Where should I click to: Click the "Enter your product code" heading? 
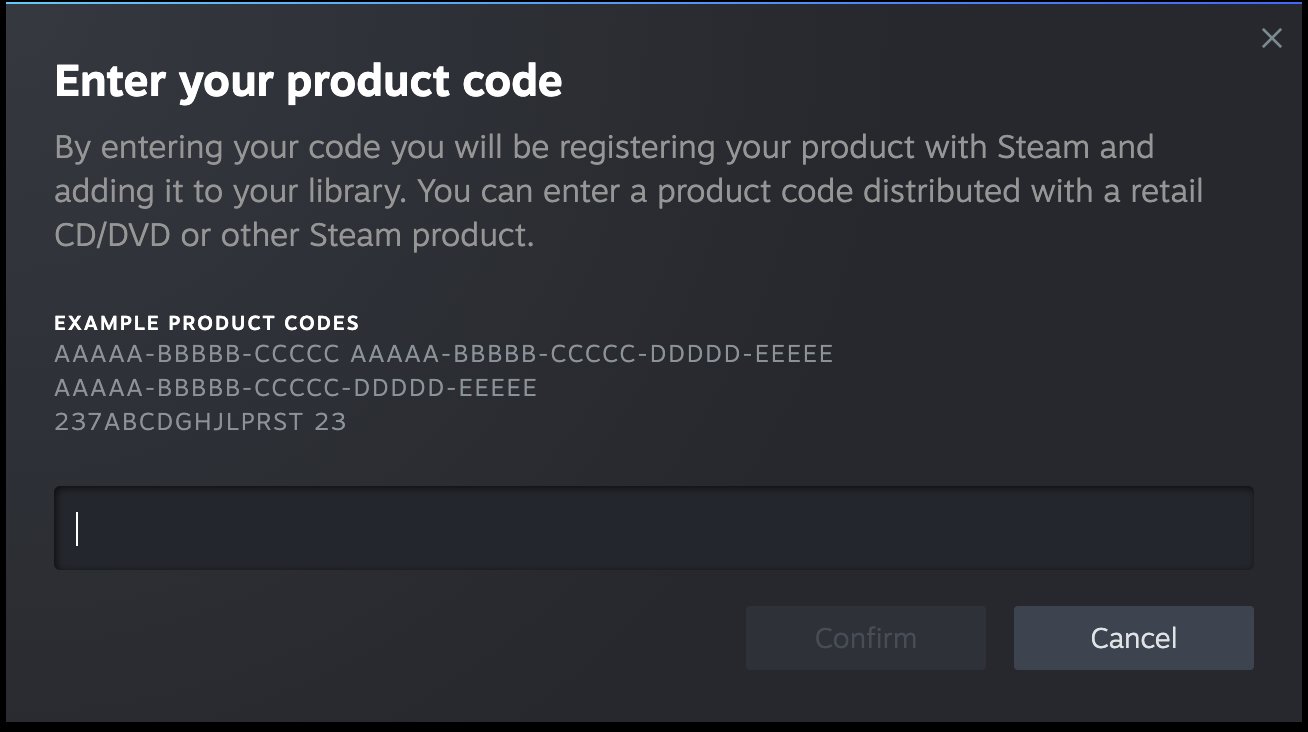[308, 81]
